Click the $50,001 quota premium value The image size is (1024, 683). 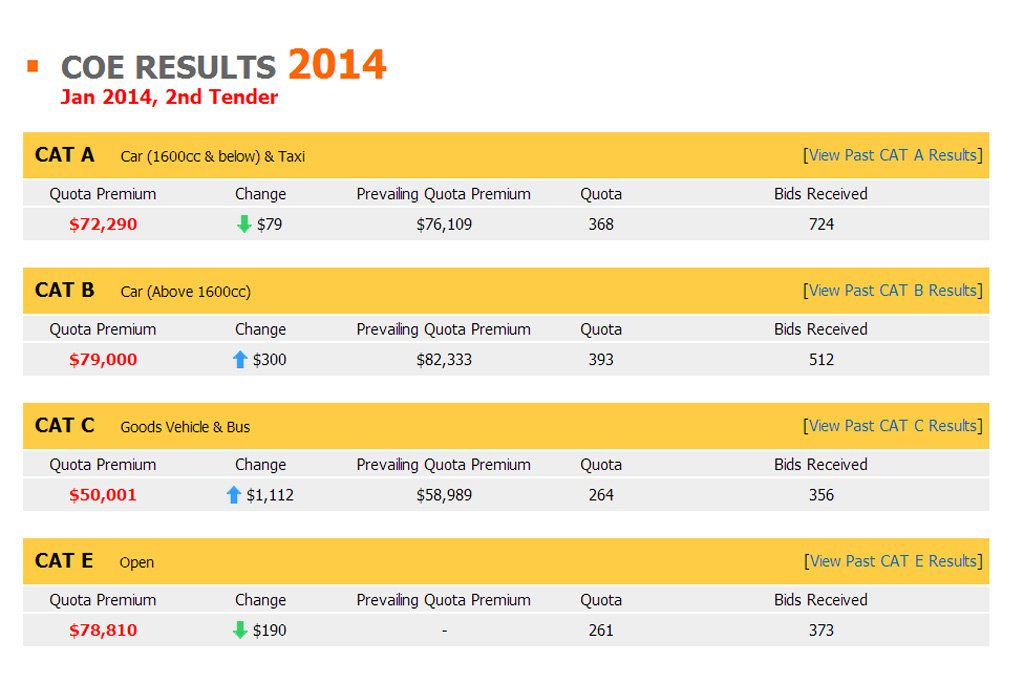[x=103, y=494]
